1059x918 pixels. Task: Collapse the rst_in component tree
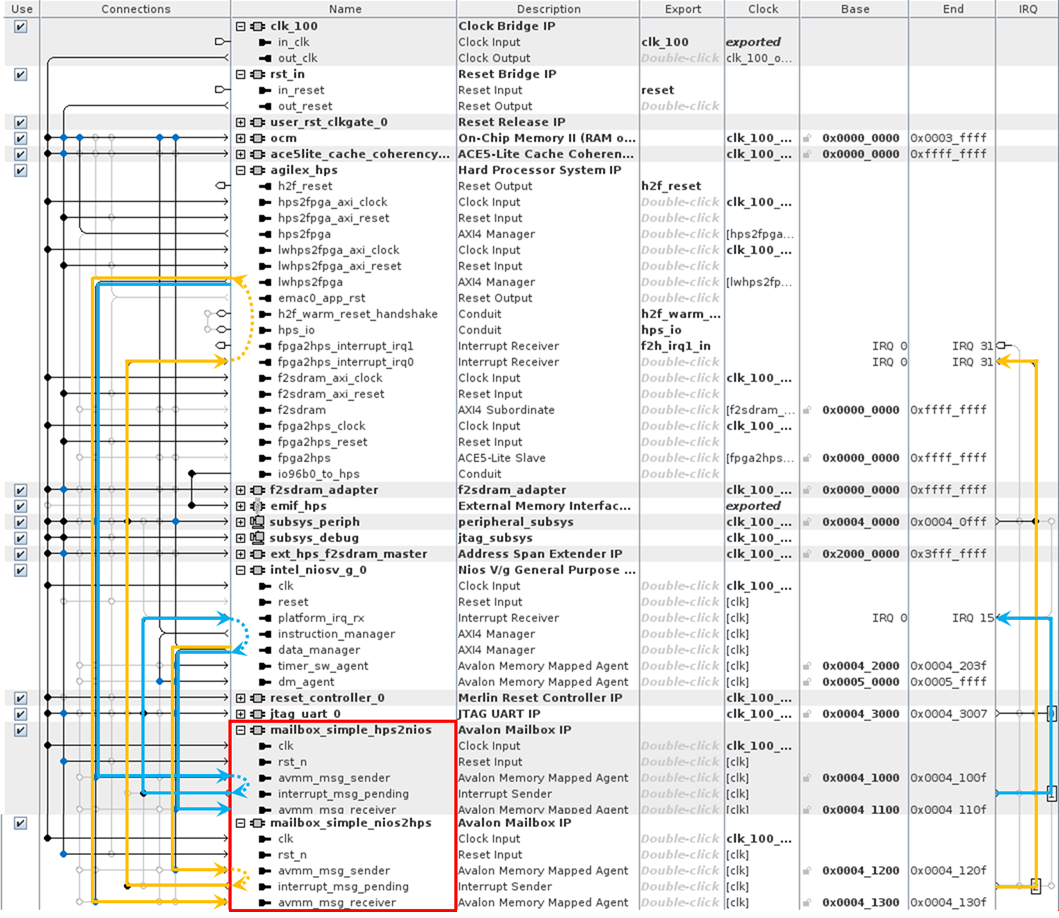pos(240,74)
